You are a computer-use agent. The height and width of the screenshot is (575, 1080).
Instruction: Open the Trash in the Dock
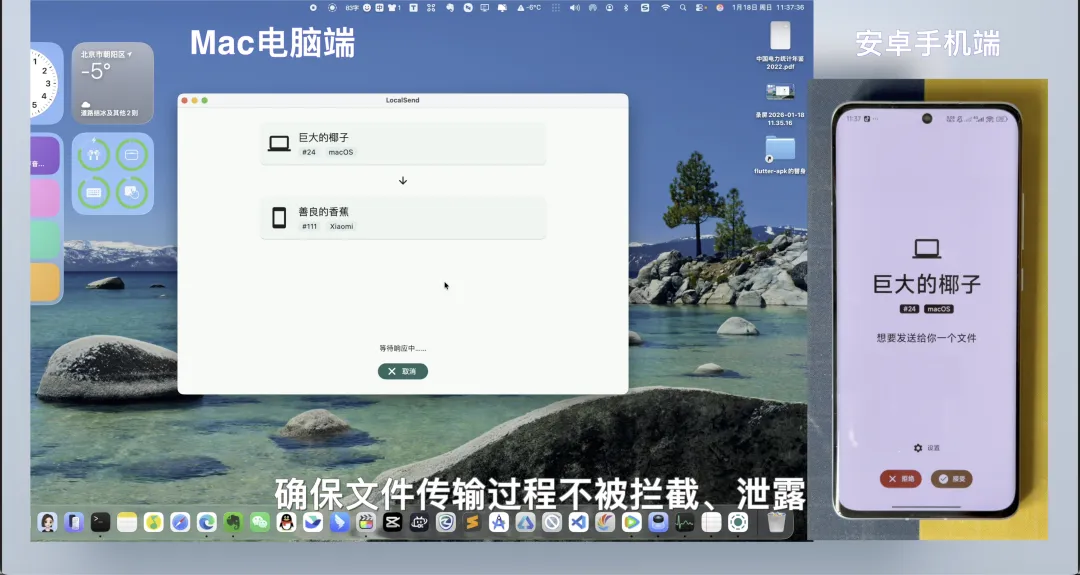tap(776, 523)
